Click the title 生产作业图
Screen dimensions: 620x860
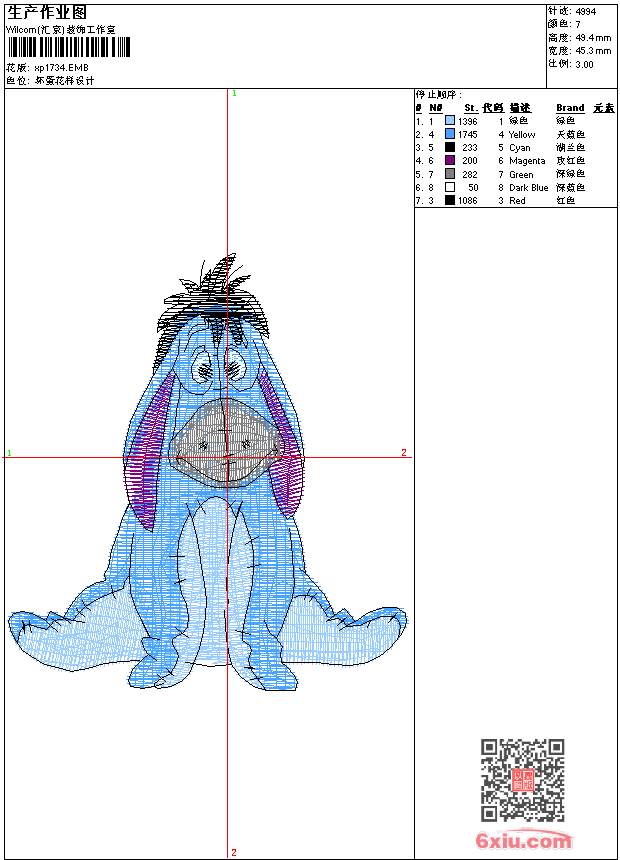click(47, 13)
